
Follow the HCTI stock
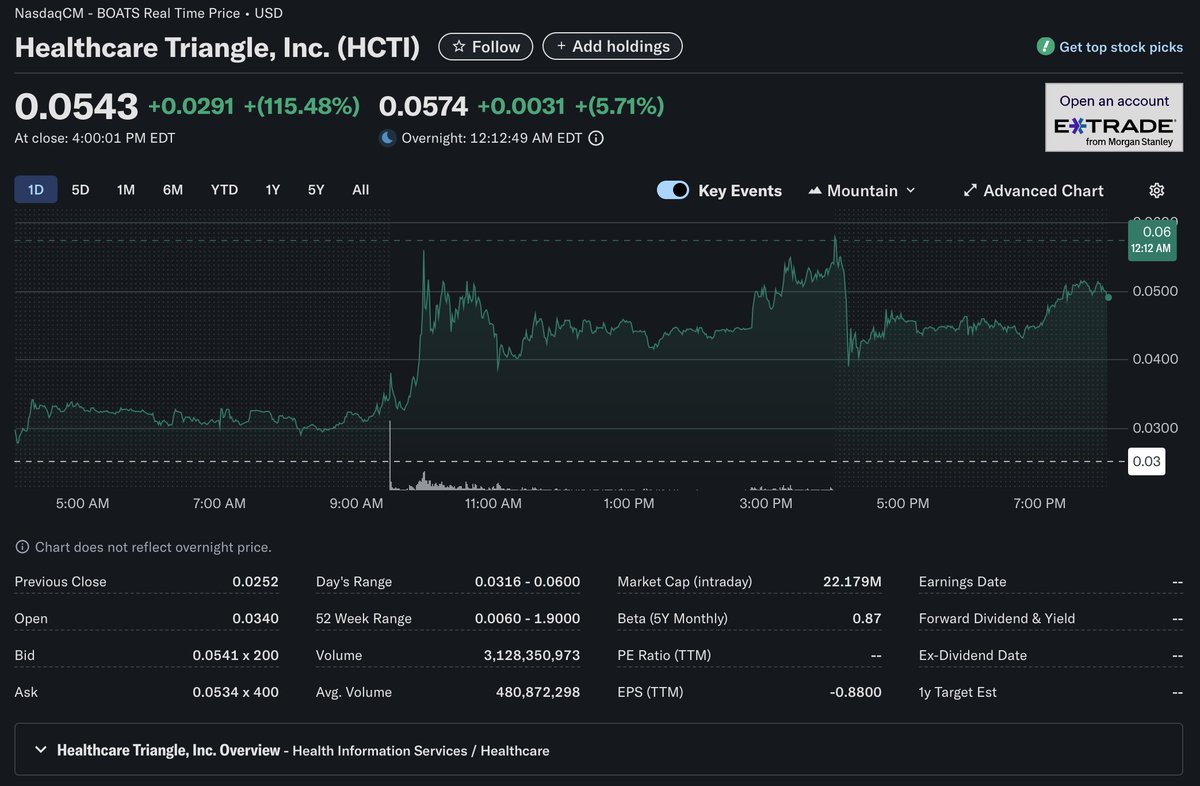(486, 46)
